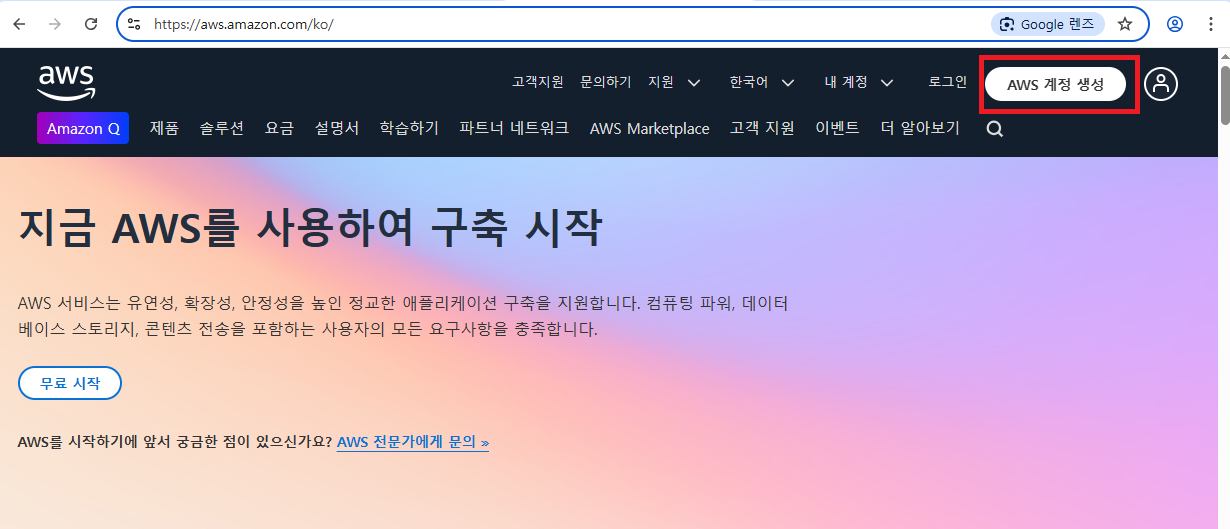The height and width of the screenshot is (529, 1230).
Task: Reload the page
Action: (x=91, y=24)
